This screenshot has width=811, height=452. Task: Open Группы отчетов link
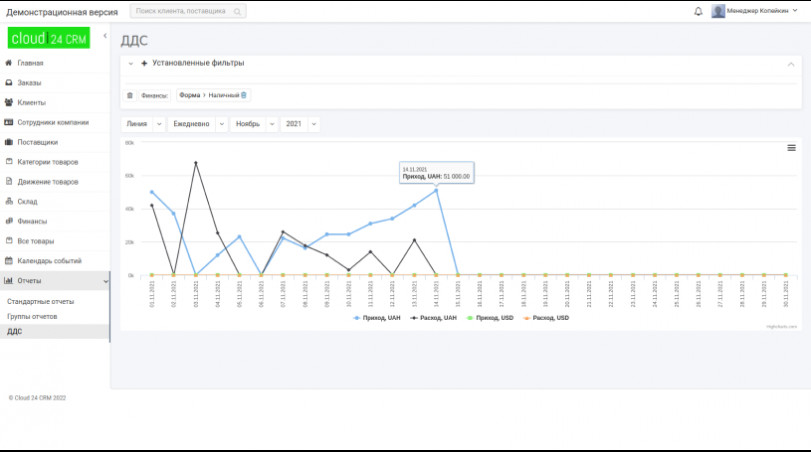pyautogui.click(x=32, y=316)
